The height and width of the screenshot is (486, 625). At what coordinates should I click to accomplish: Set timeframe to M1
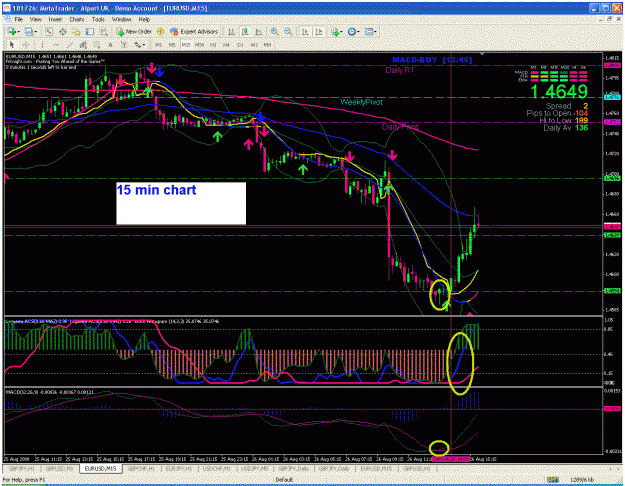pyautogui.click(x=158, y=45)
